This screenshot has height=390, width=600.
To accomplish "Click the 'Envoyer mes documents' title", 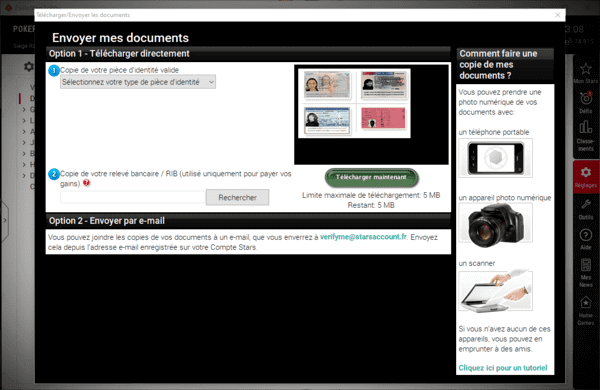I will [x=121, y=38].
